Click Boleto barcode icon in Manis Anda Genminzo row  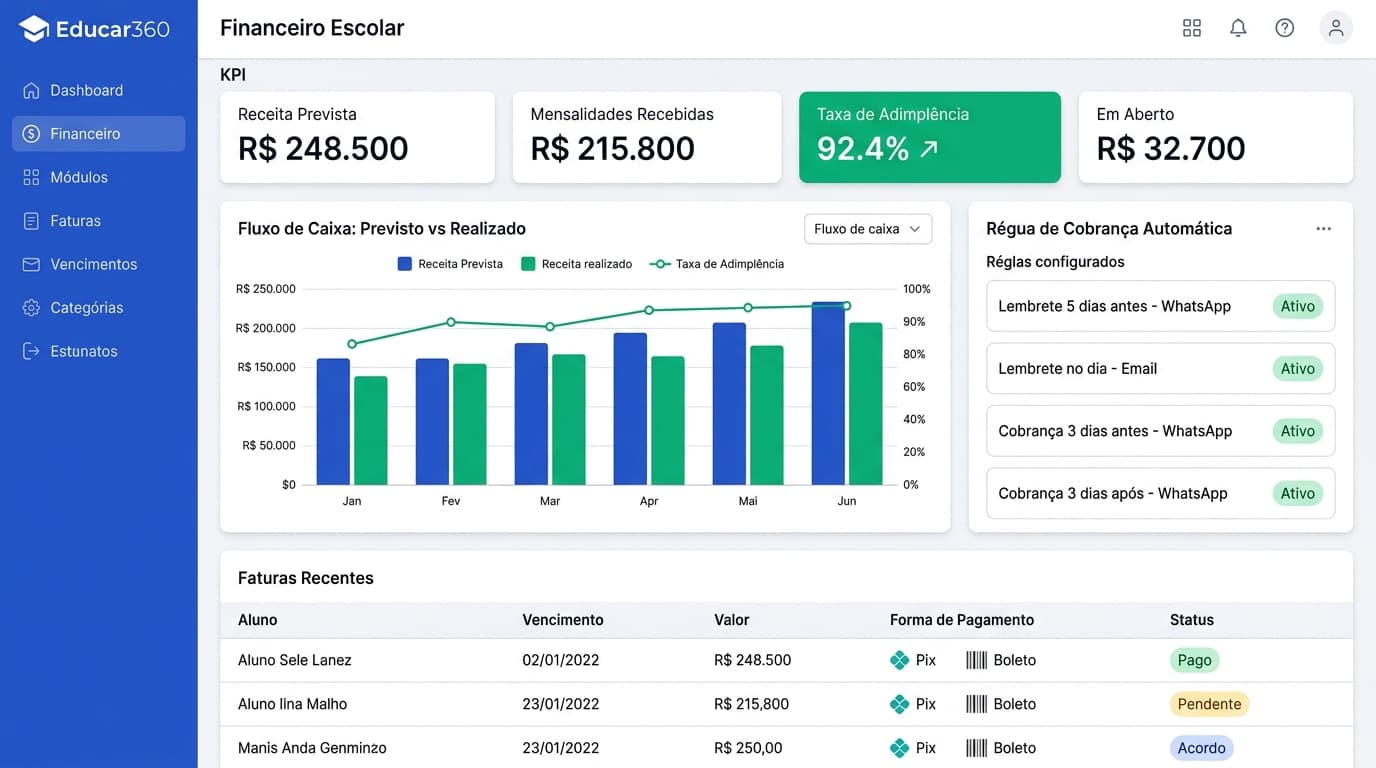[x=976, y=748]
